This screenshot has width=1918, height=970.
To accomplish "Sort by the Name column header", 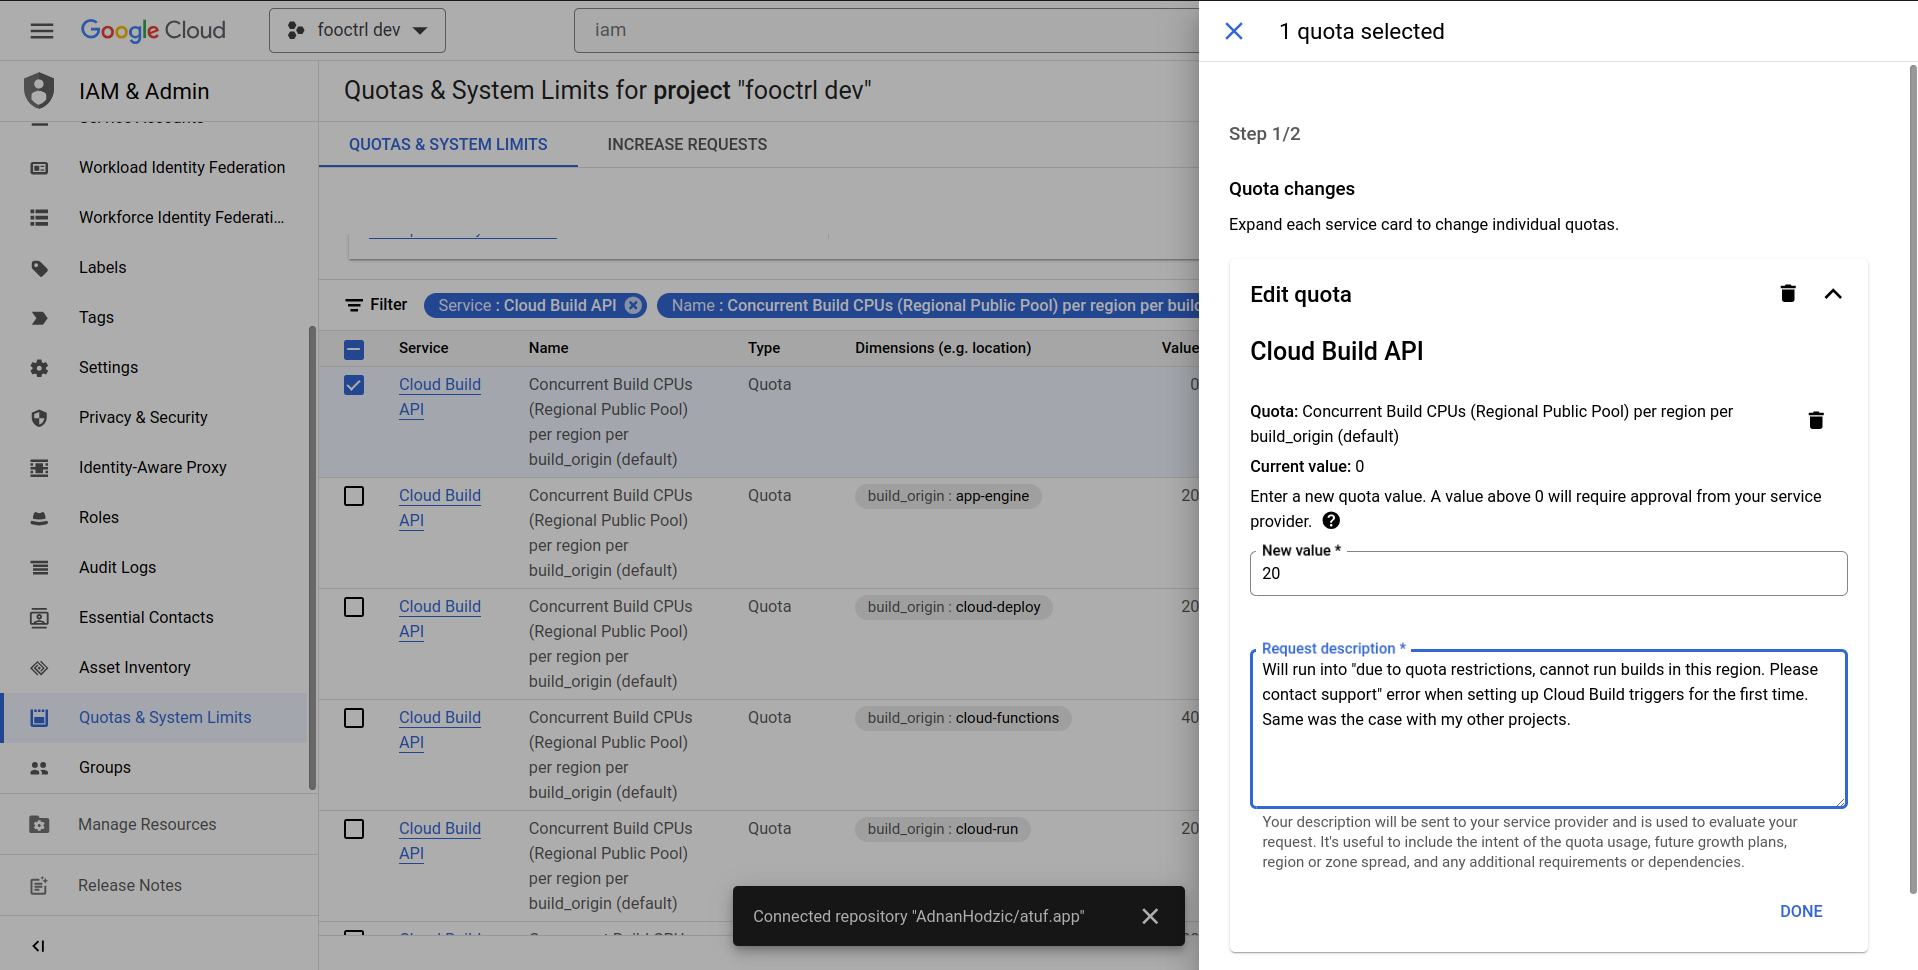I will [548, 348].
